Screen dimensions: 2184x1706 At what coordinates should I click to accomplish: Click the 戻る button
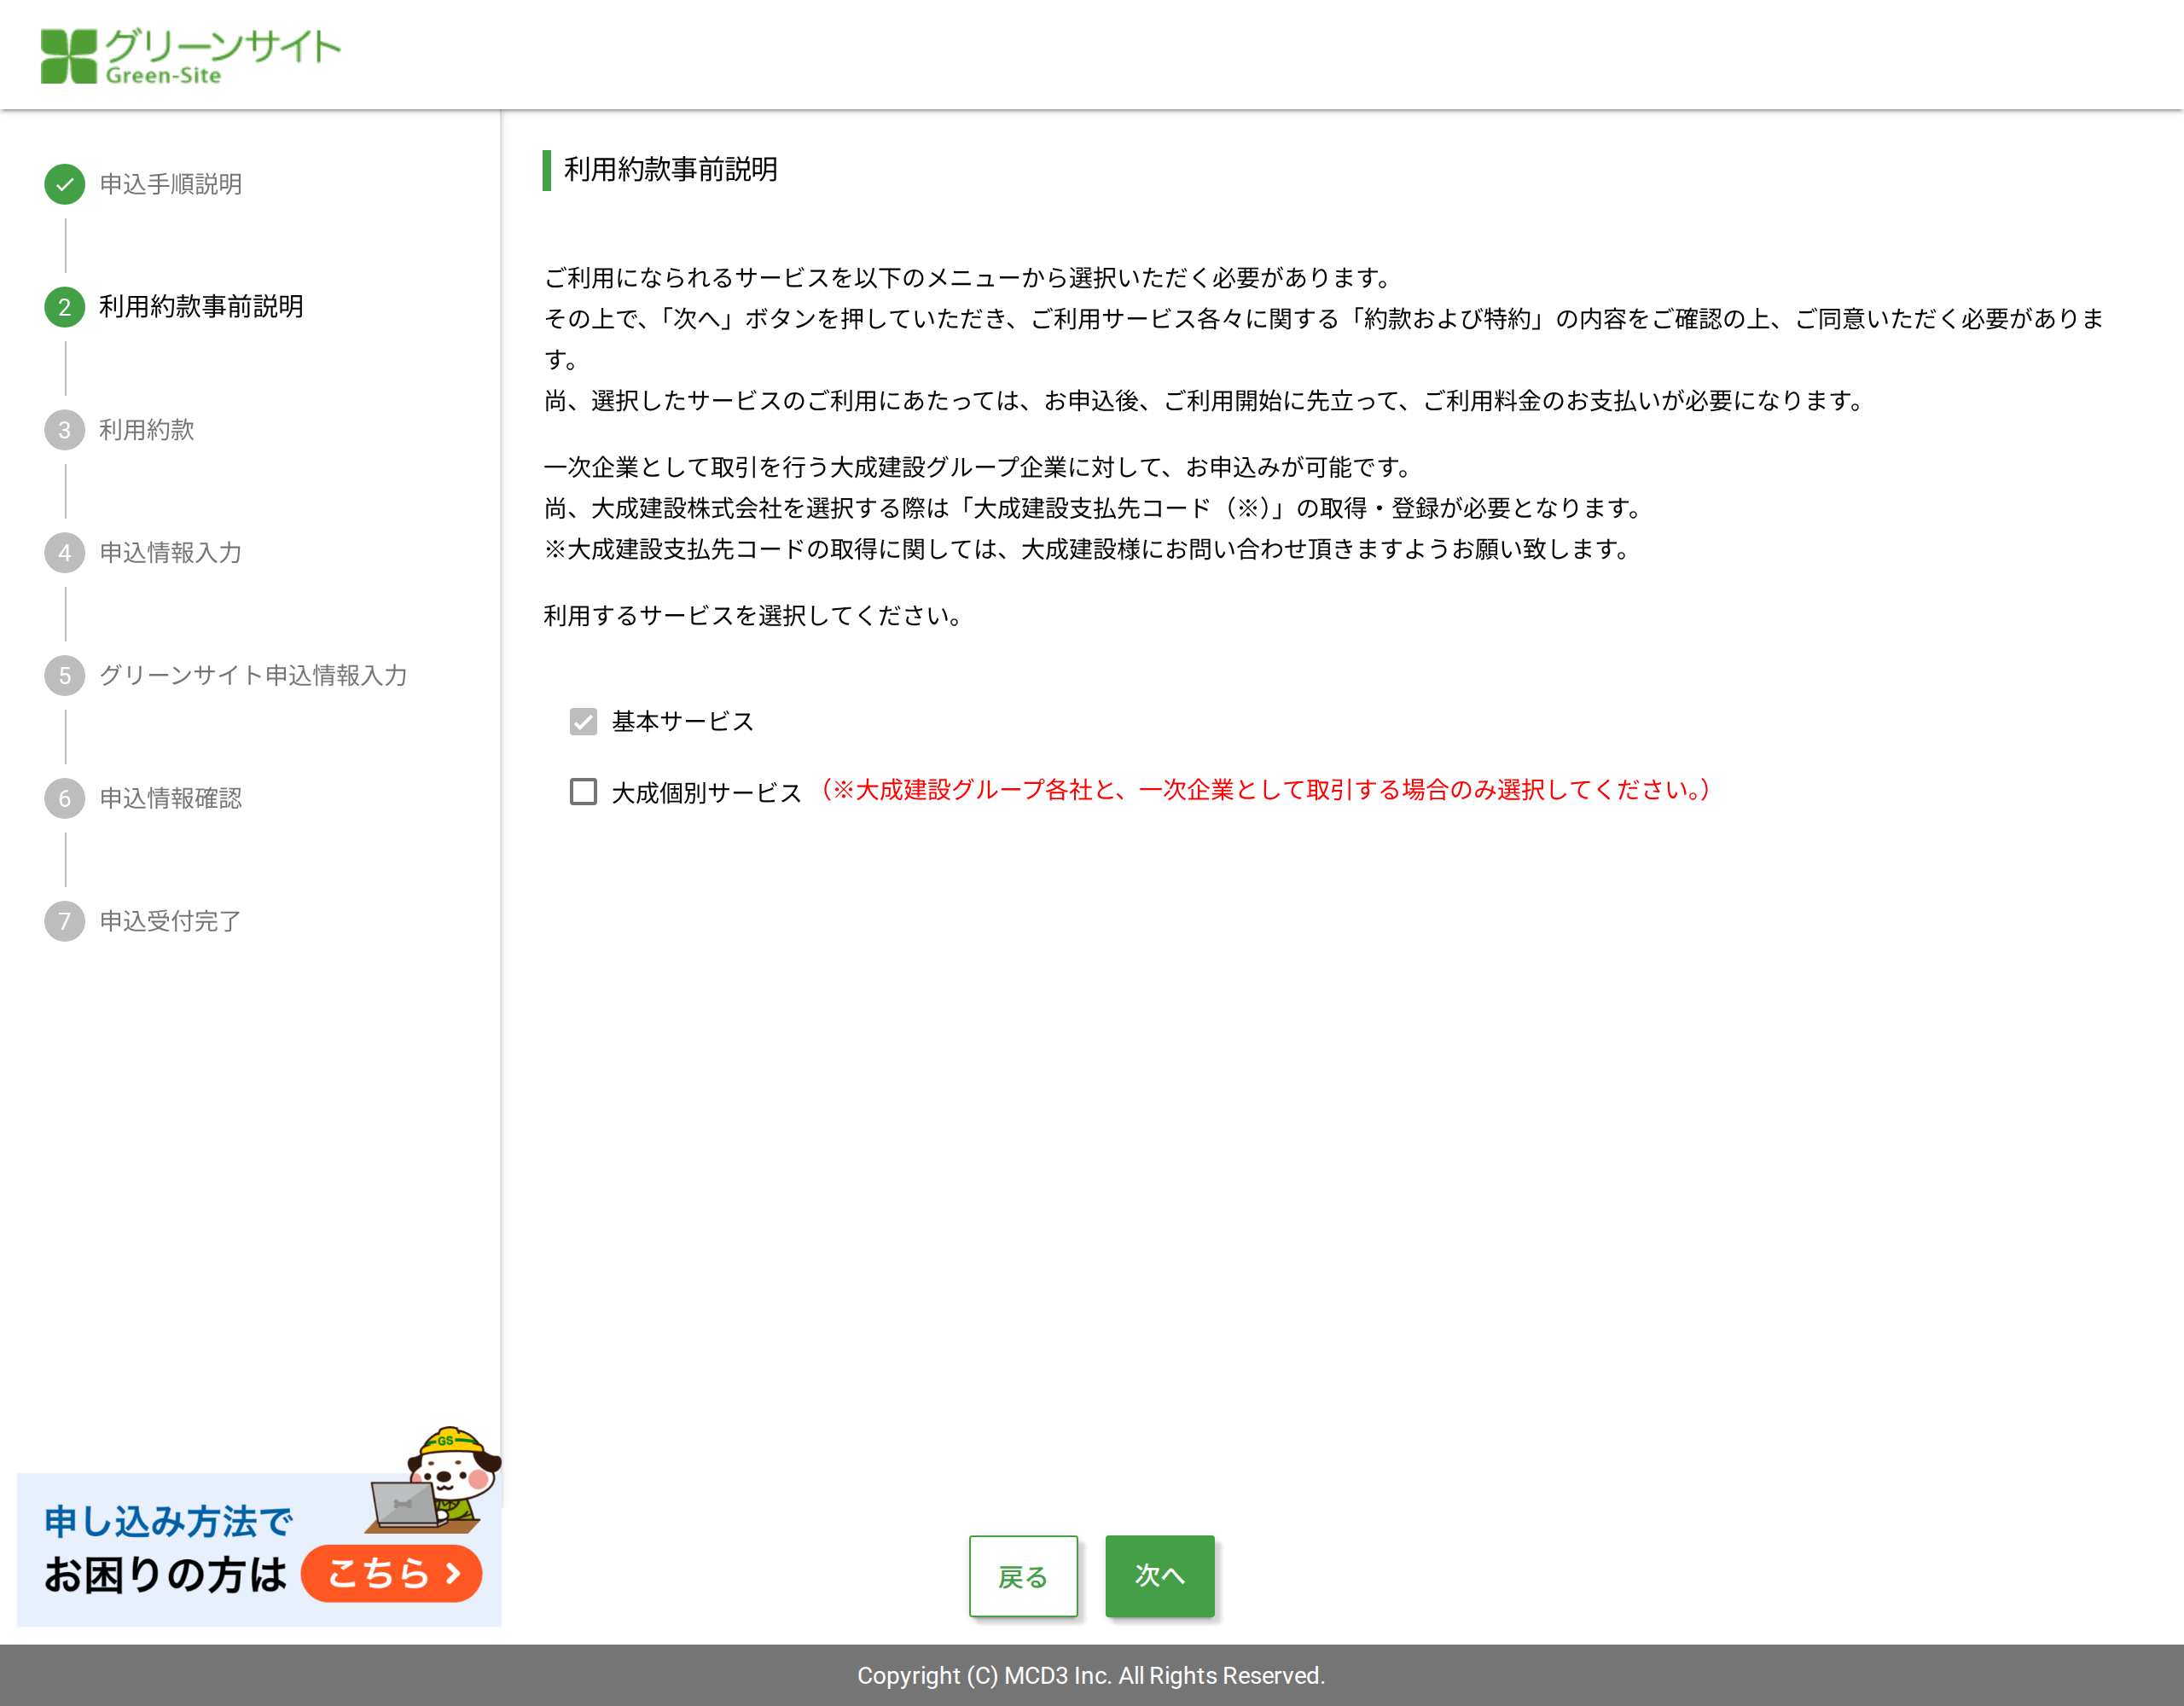(1023, 1576)
